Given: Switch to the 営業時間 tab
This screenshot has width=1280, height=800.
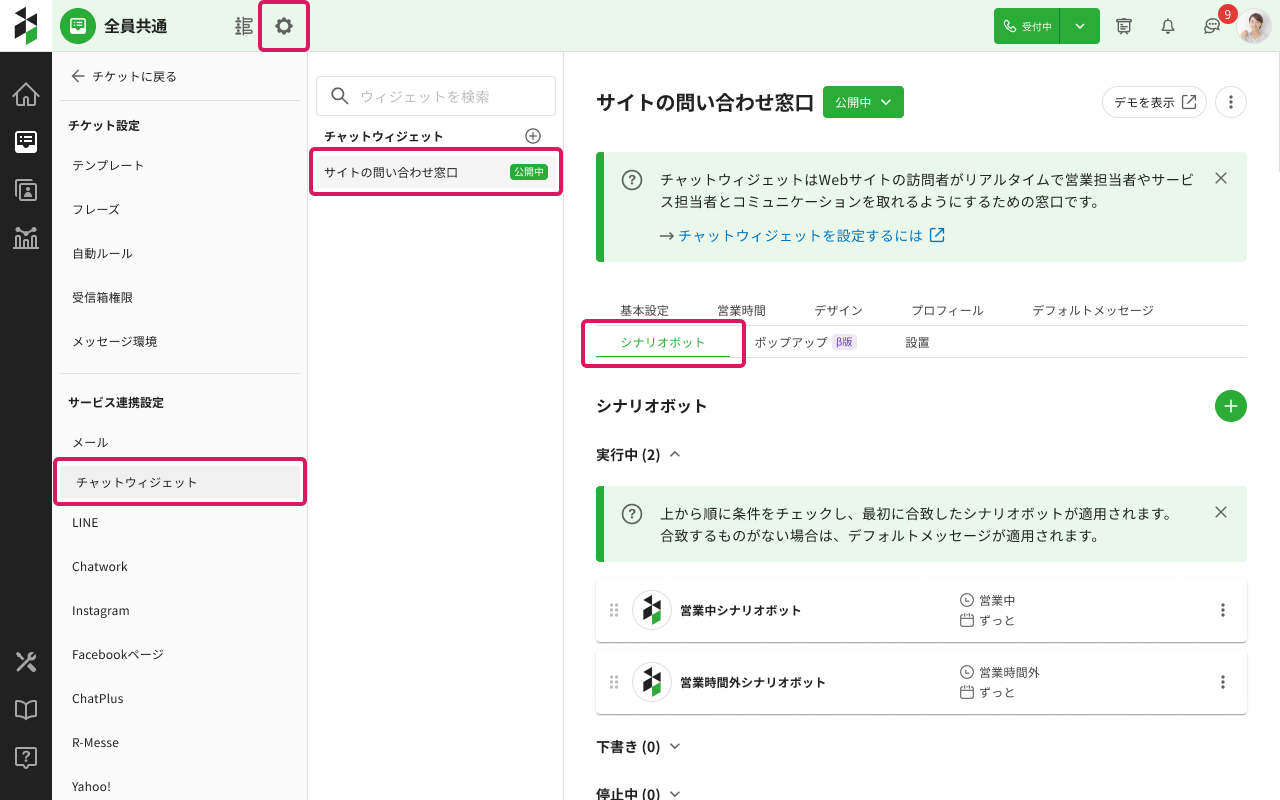Looking at the screenshot, I should [x=741, y=311].
